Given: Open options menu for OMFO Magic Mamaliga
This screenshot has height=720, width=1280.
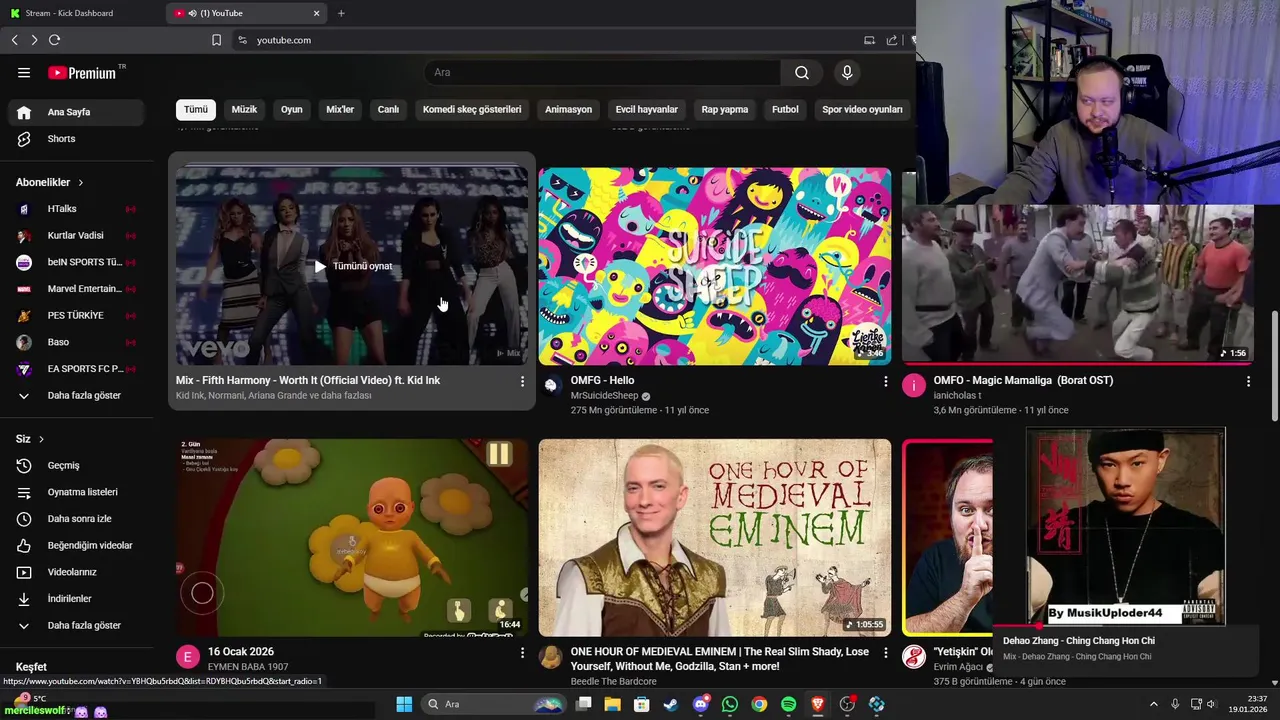Looking at the screenshot, I should coord(1248,381).
